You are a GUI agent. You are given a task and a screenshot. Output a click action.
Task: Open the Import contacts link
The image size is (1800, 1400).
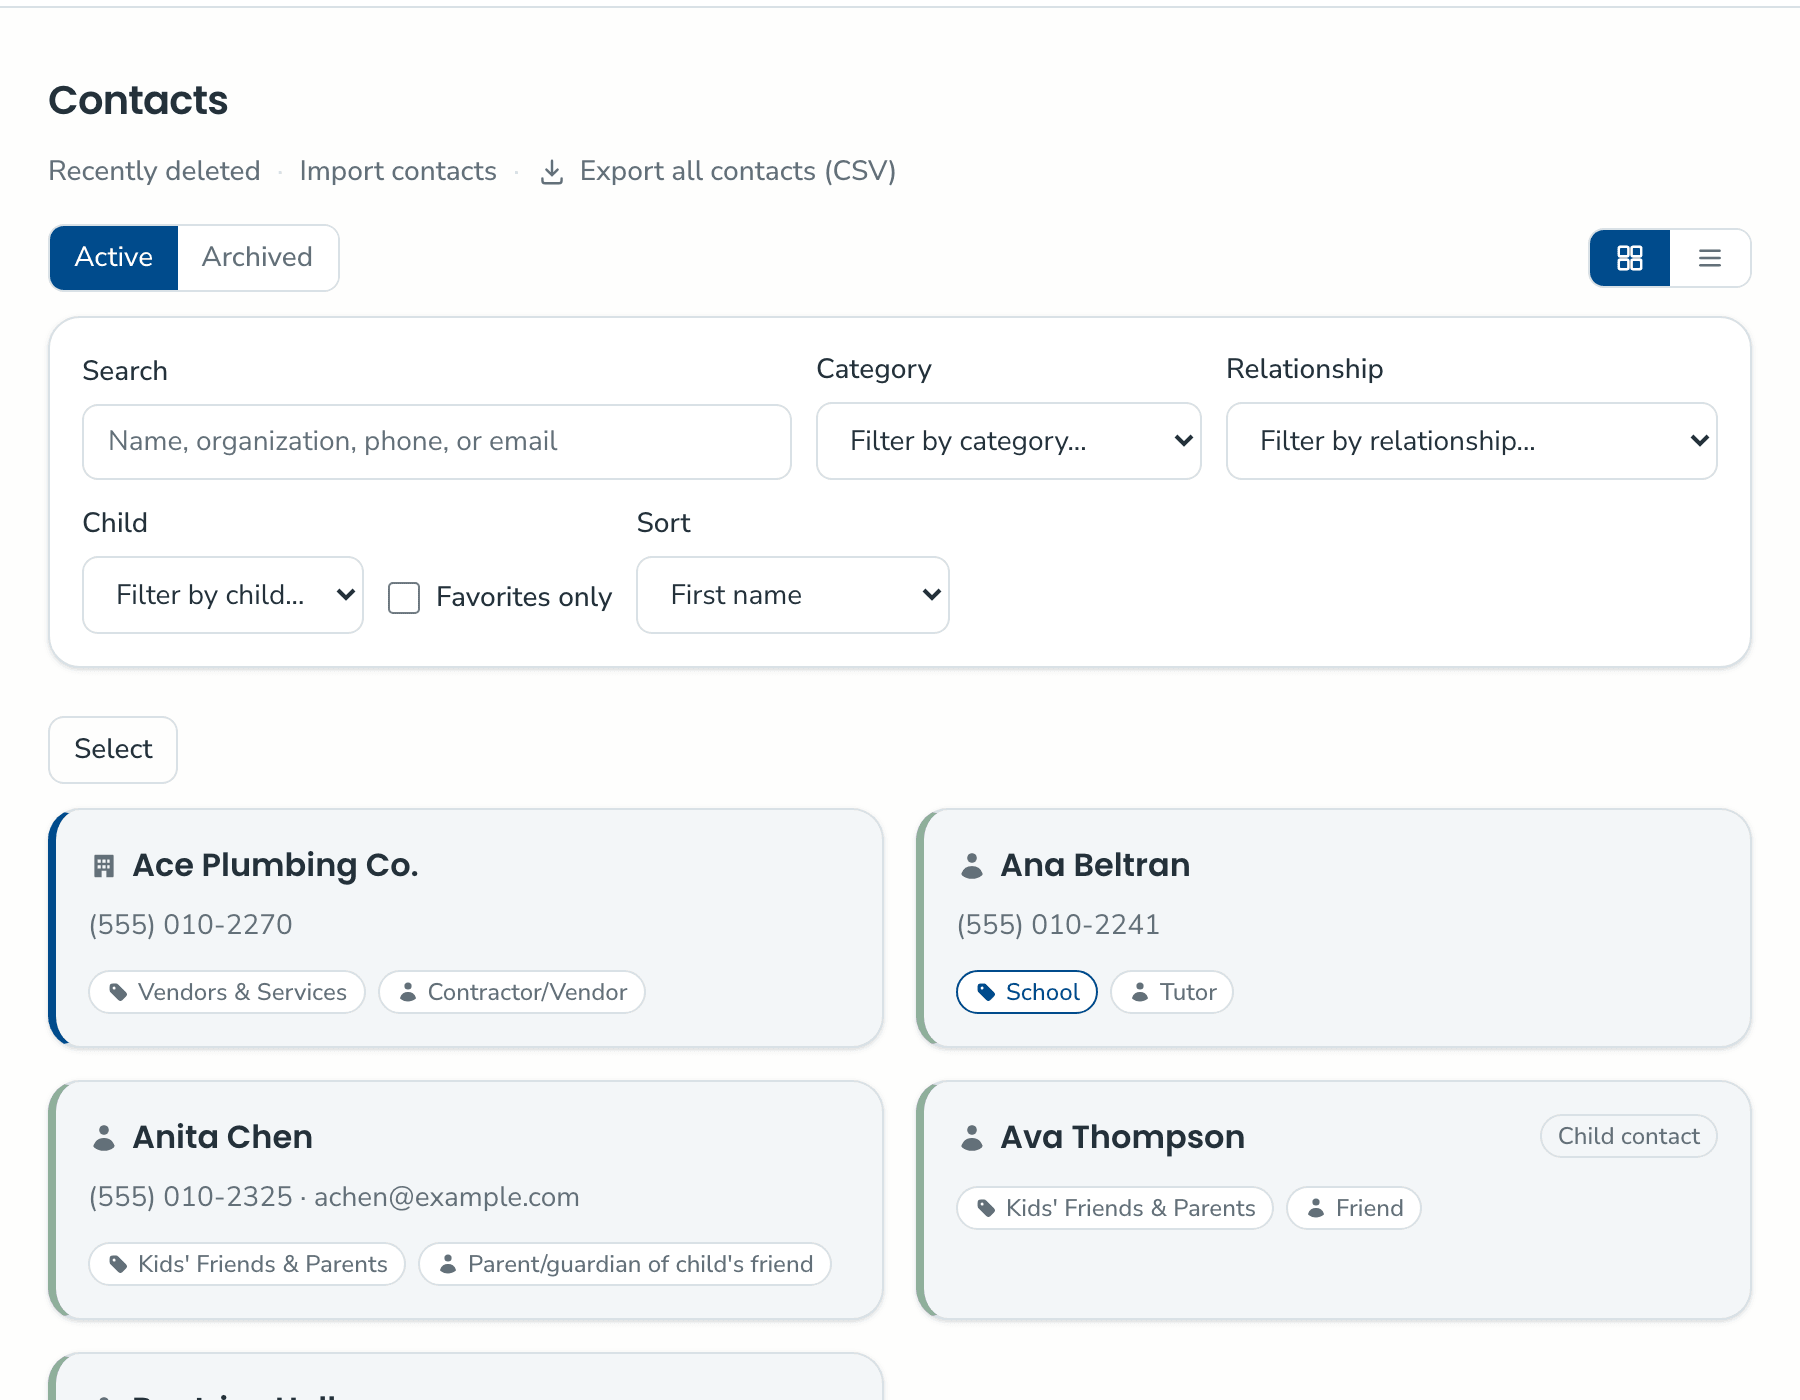click(398, 171)
